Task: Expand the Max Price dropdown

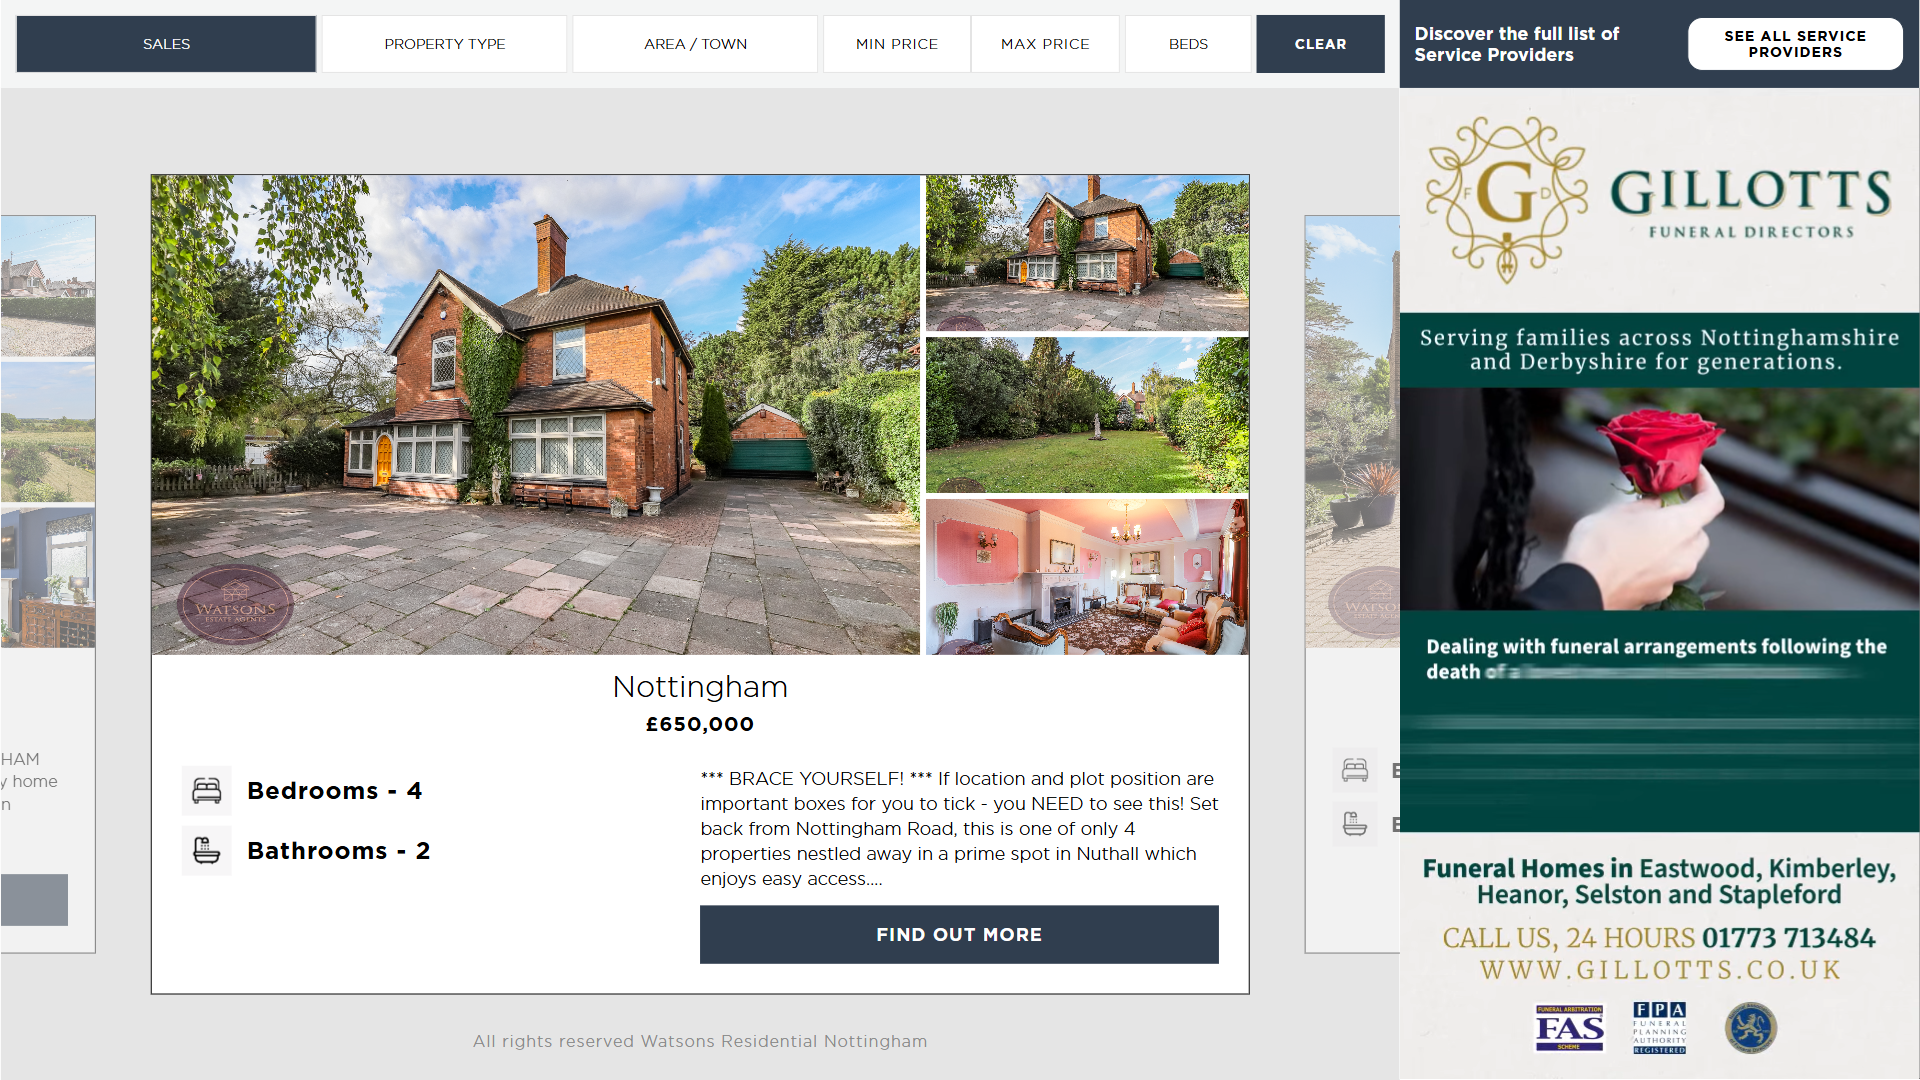Action: pos(1045,44)
